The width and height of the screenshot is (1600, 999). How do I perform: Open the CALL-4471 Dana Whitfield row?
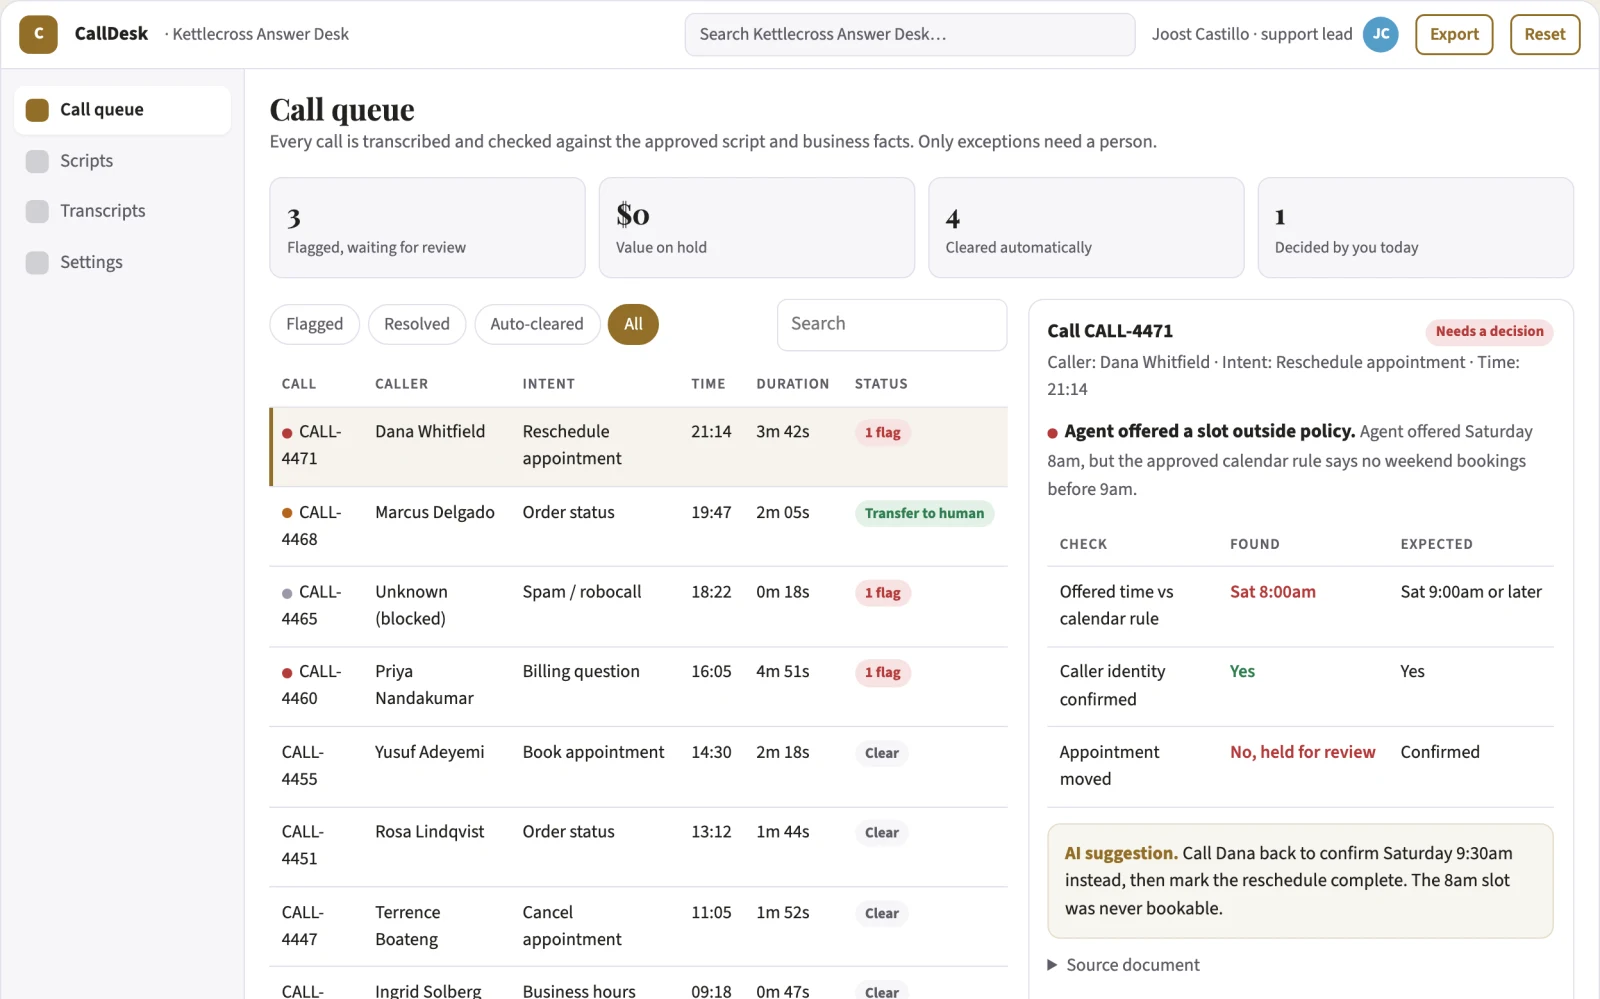(x=639, y=446)
